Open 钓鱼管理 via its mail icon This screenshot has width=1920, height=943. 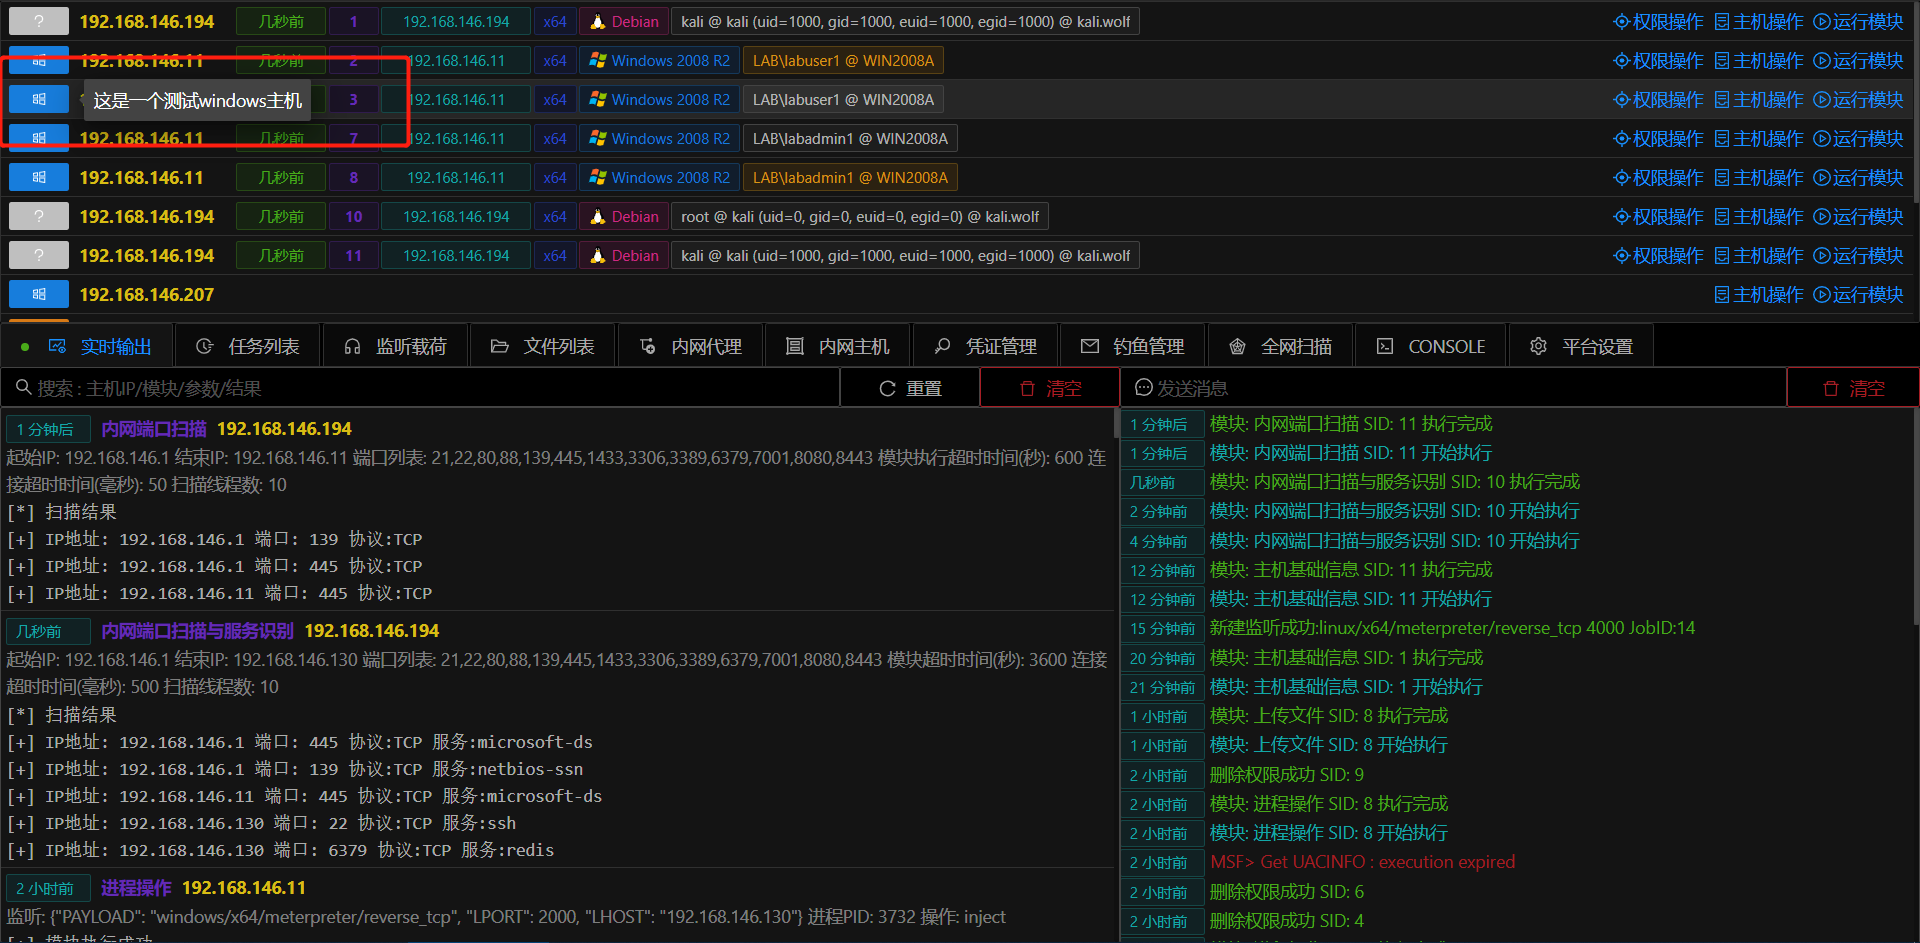(x=1090, y=346)
